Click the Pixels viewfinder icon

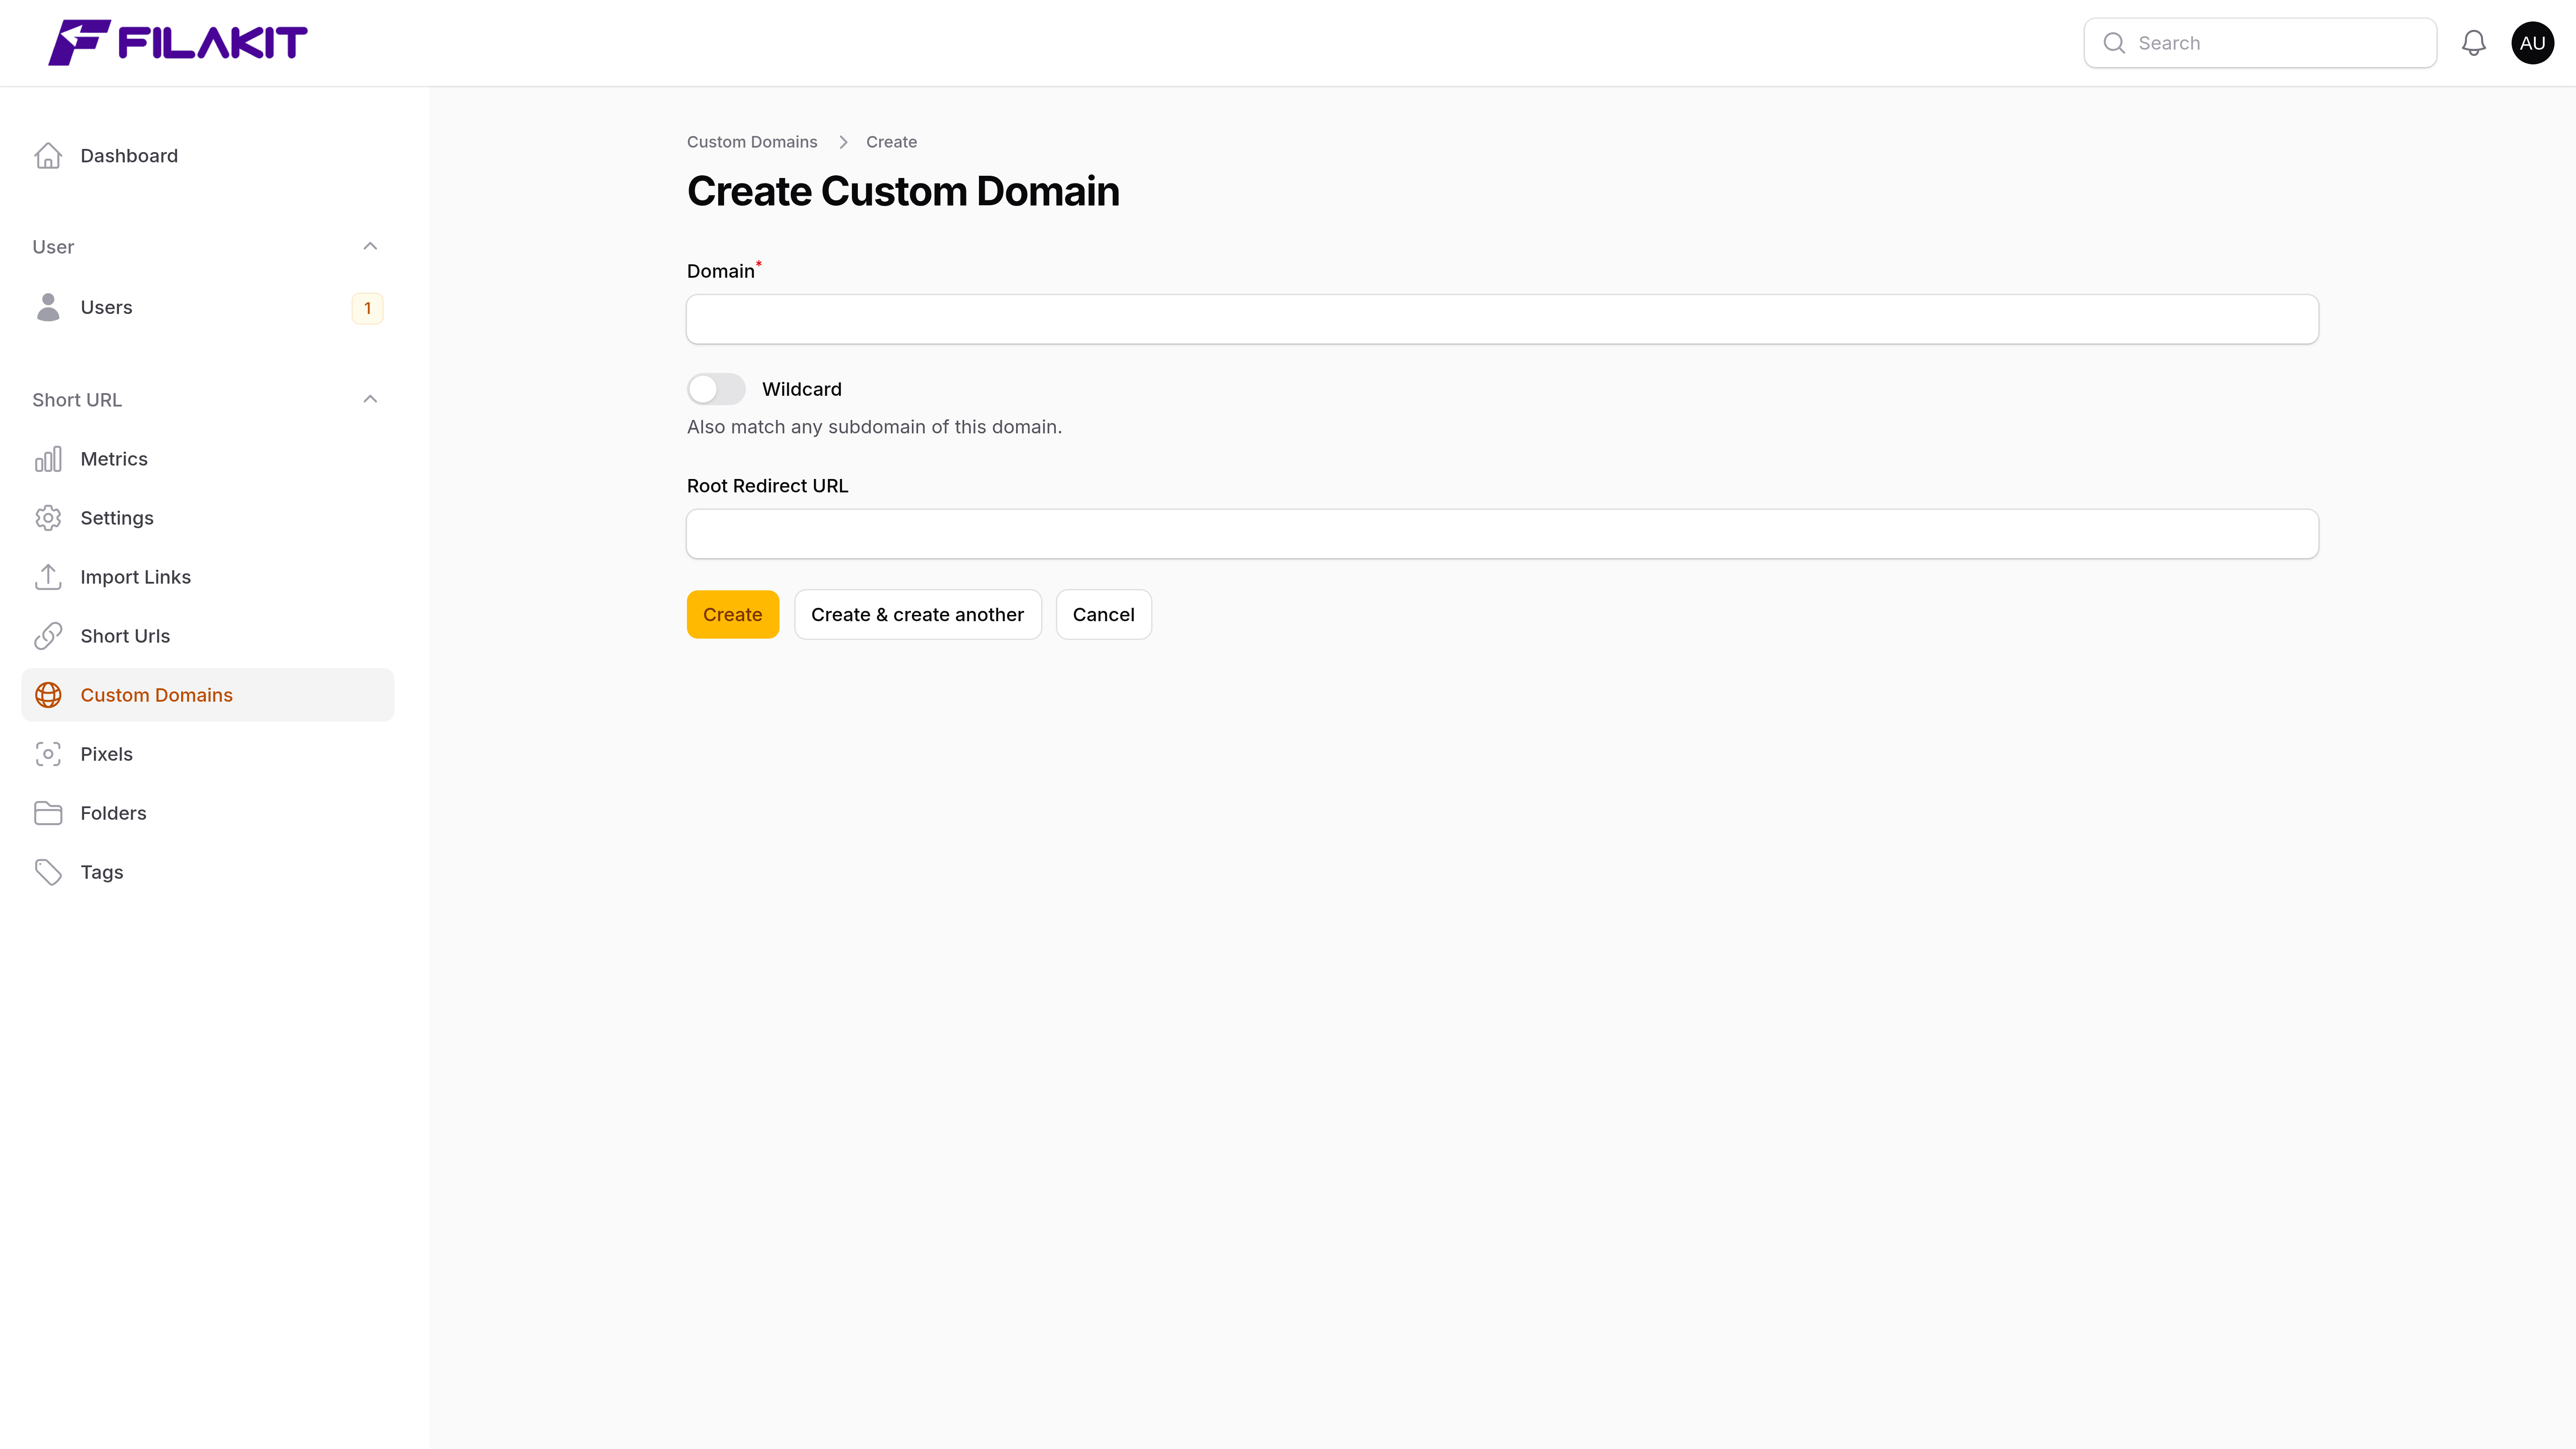point(48,754)
